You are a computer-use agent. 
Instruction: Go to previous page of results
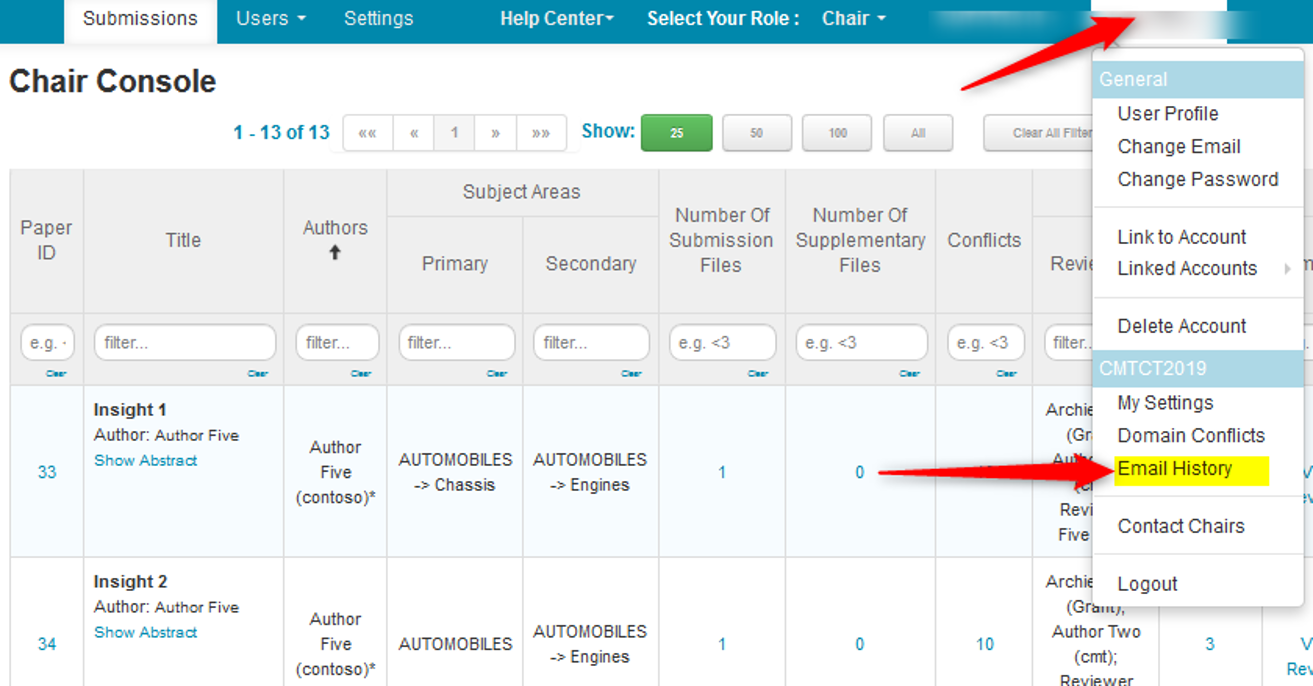point(413,133)
